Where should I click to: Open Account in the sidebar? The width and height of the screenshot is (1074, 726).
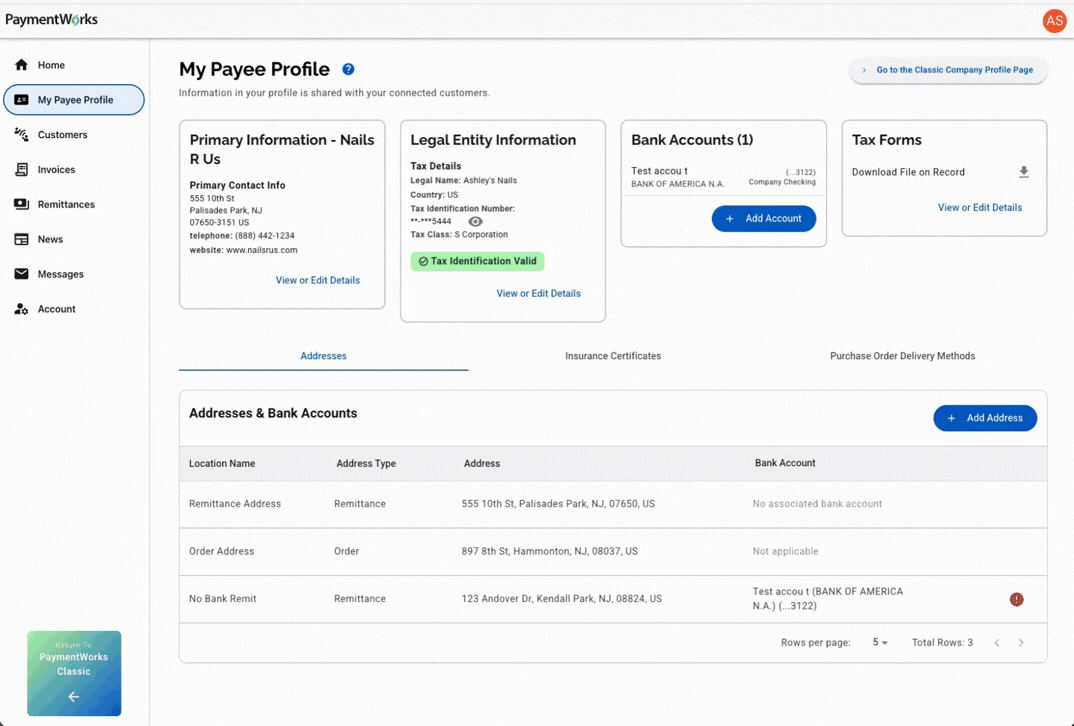pos(74,309)
